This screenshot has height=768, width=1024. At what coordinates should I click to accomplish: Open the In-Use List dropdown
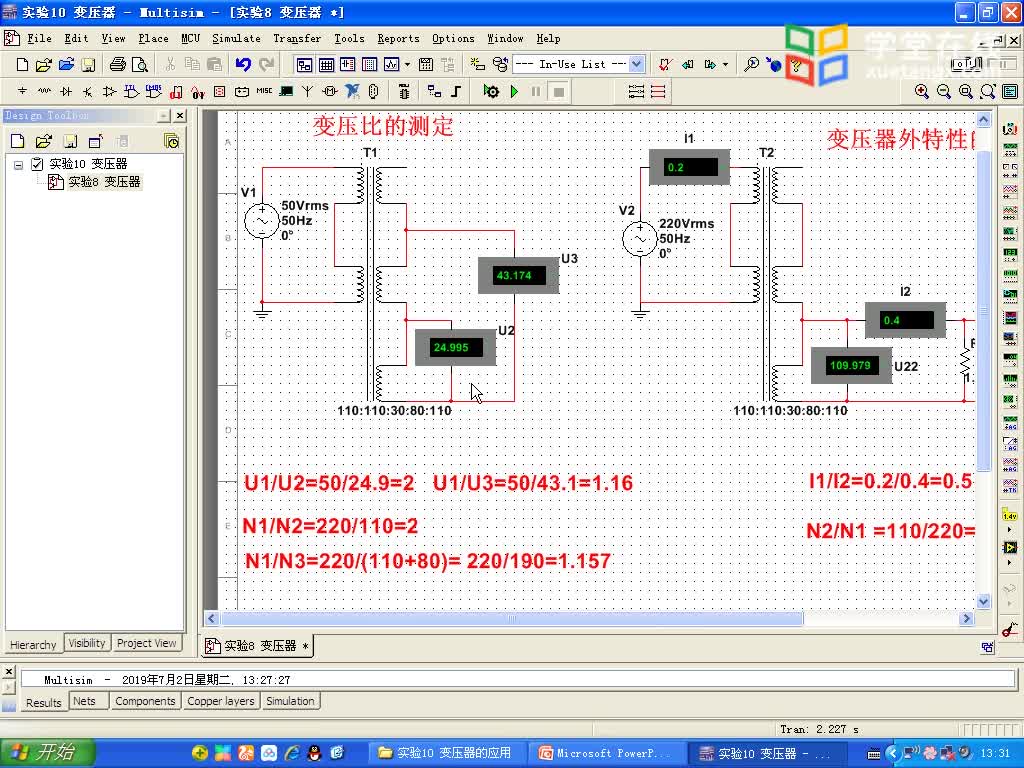click(637, 65)
